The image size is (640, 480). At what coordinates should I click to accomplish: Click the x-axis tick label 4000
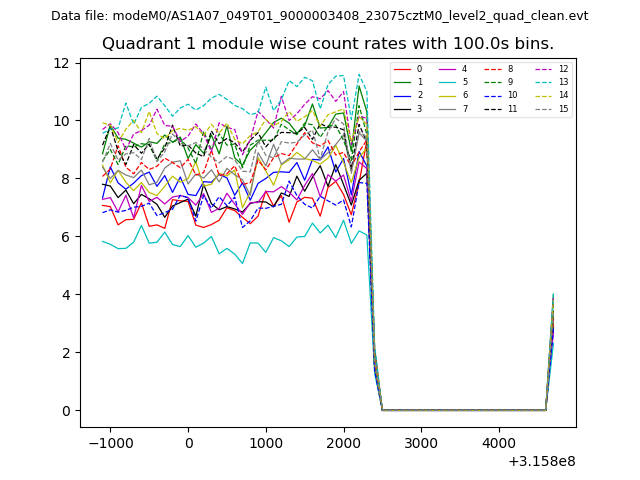499,443
